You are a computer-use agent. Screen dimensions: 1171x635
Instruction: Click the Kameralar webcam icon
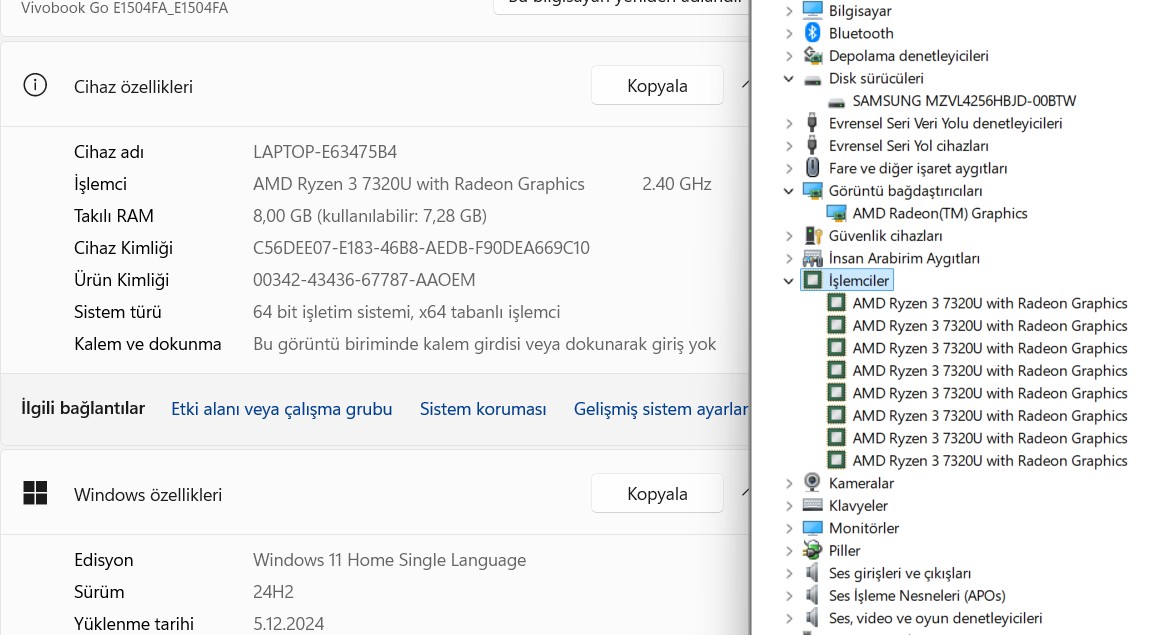click(813, 483)
